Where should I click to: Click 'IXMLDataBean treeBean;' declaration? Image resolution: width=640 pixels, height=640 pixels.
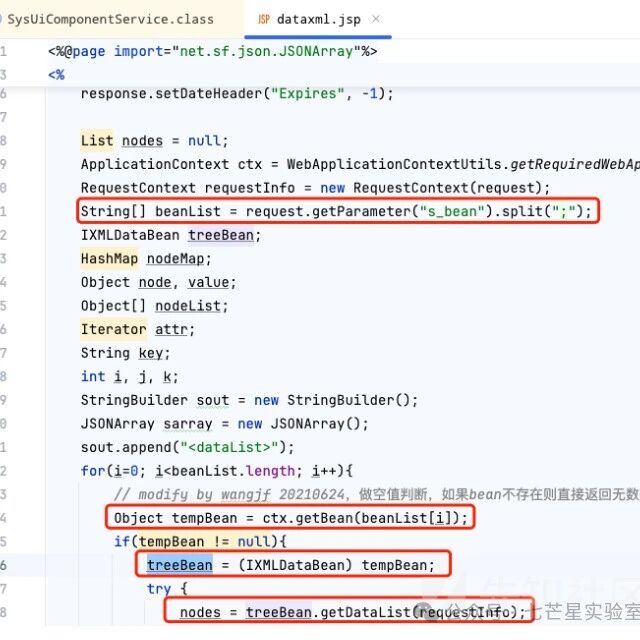coord(171,235)
